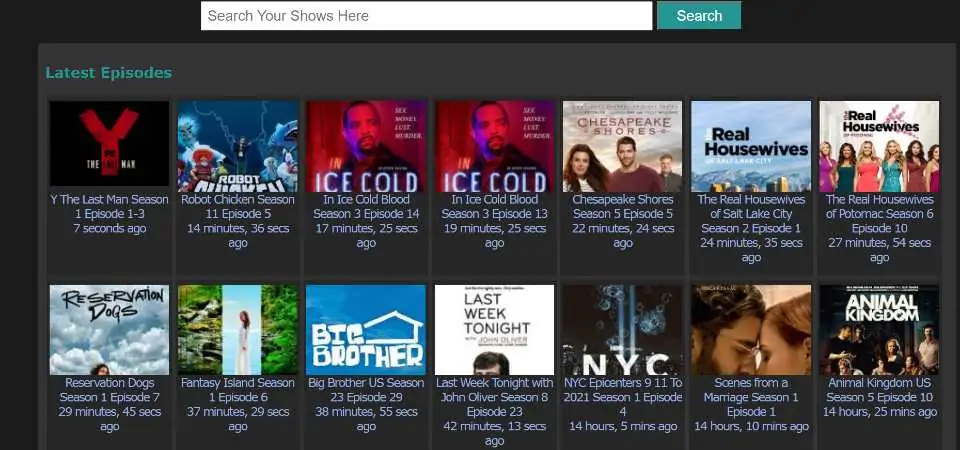This screenshot has height=450, width=960.
Task: Open Scenes from a Marriage Season 1 link
Action: pyautogui.click(x=751, y=397)
